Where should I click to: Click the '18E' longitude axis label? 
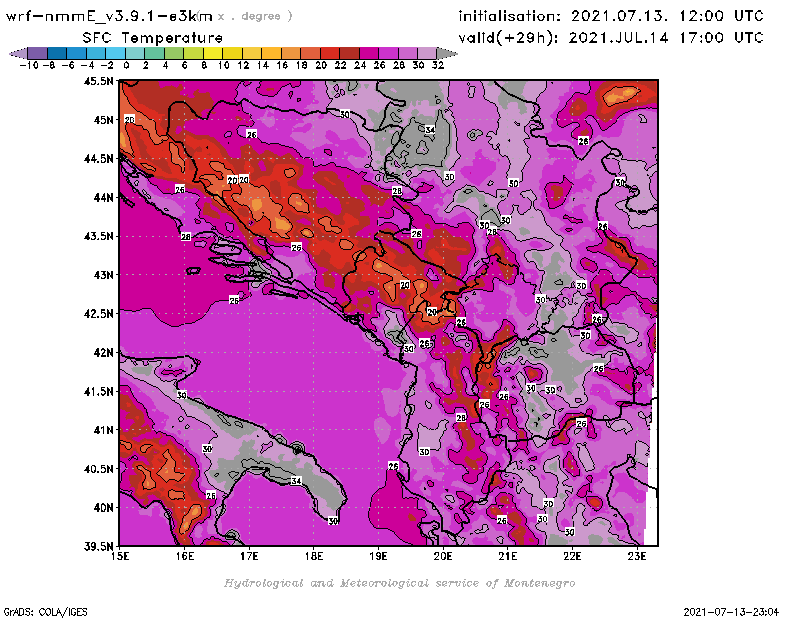(314, 556)
